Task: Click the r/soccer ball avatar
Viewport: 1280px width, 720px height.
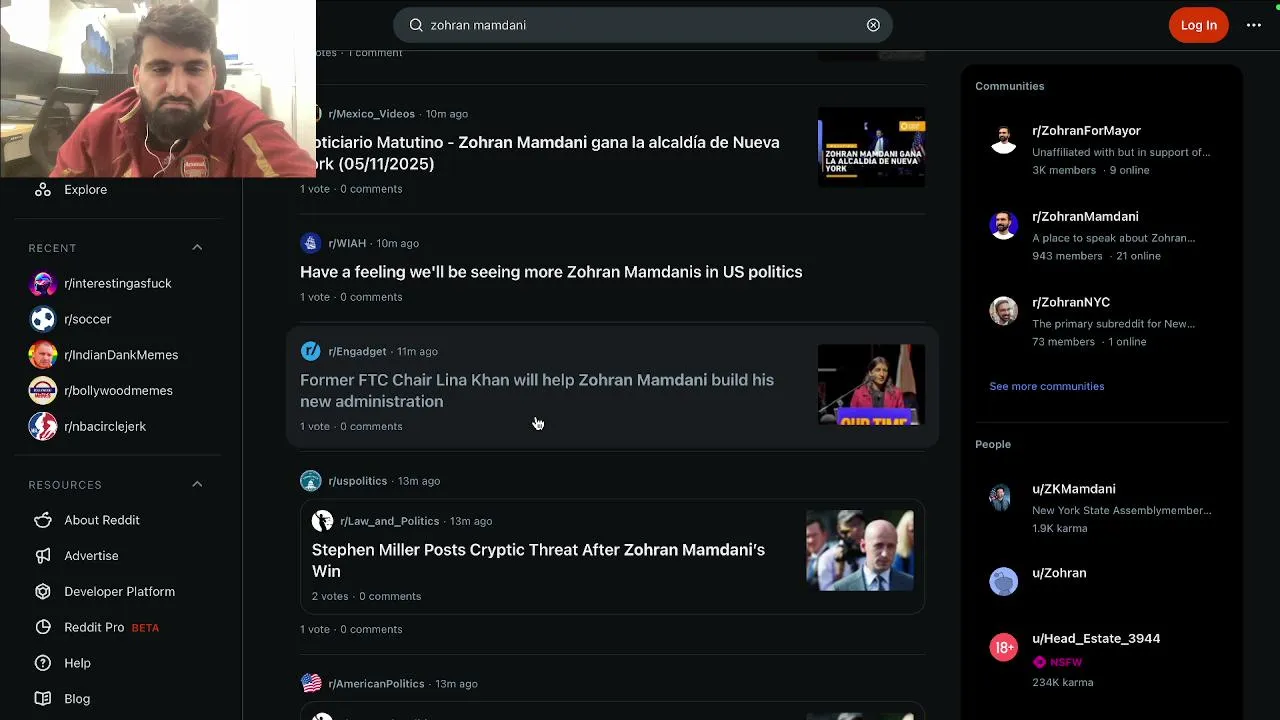Action: [x=43, y=319]
